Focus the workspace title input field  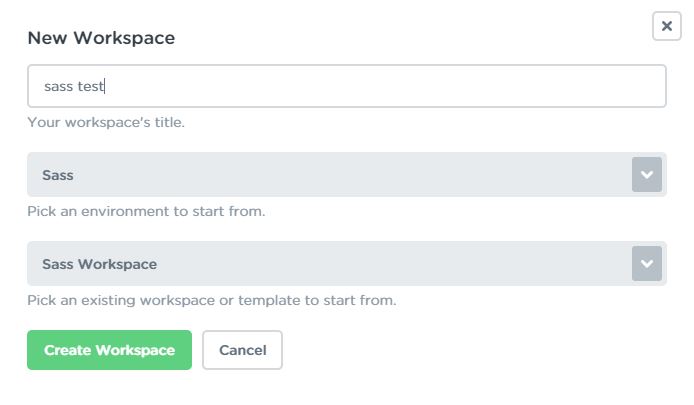tap(346, 86)
